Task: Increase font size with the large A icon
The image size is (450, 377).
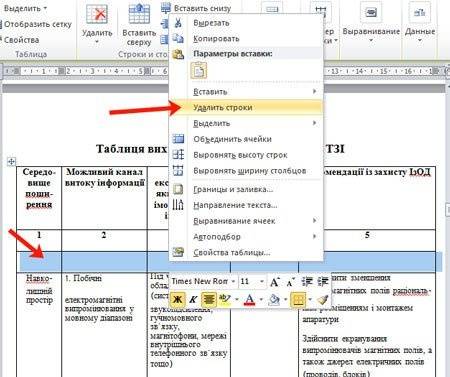Action: pos(274,282)
